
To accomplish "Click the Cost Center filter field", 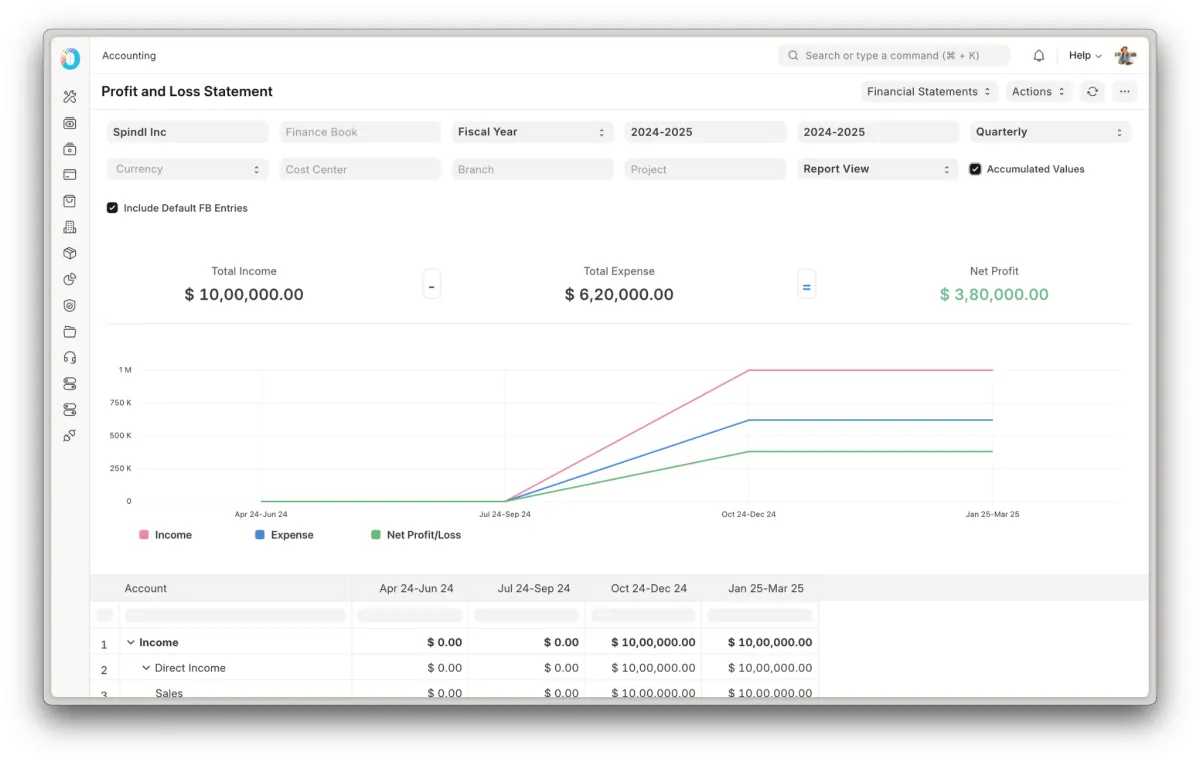I will [x=360, y=170].
